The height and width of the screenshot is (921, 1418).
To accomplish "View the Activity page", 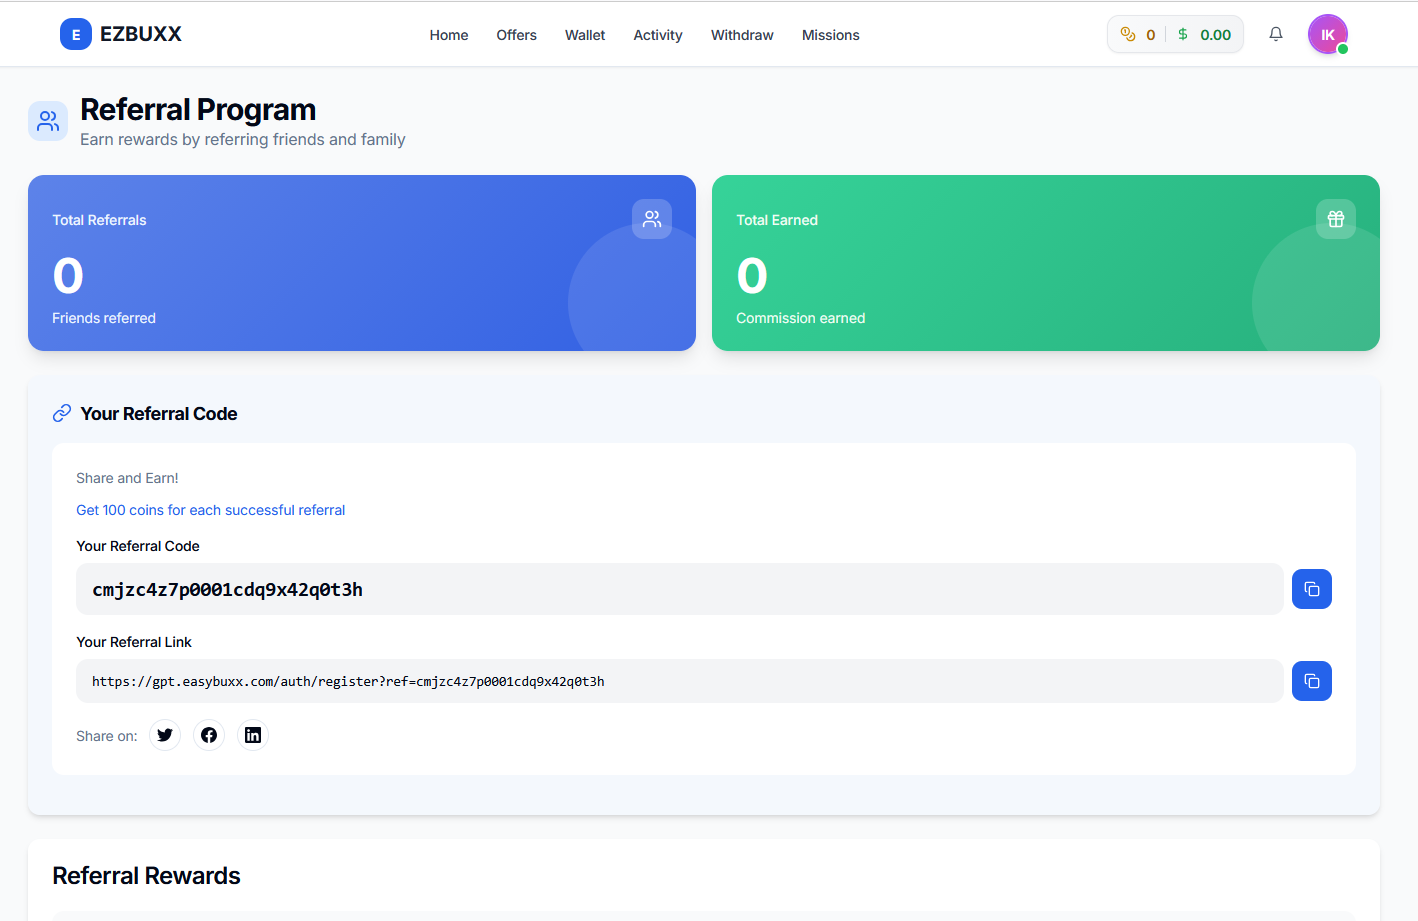I will (x=658, y=35).
